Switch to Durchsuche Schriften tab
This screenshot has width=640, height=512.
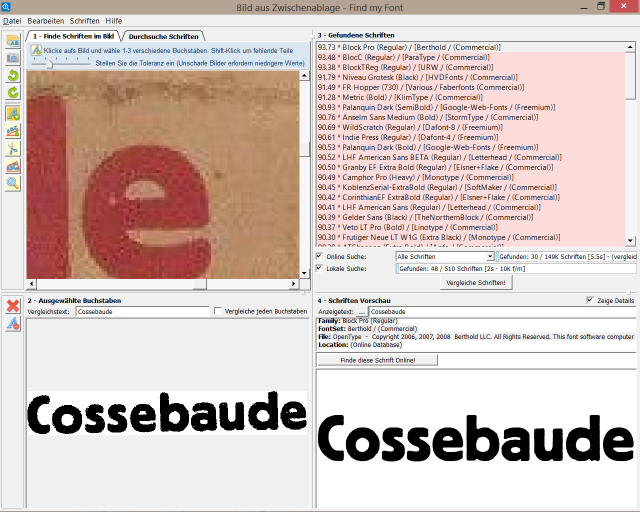click(x=163, y=36)
